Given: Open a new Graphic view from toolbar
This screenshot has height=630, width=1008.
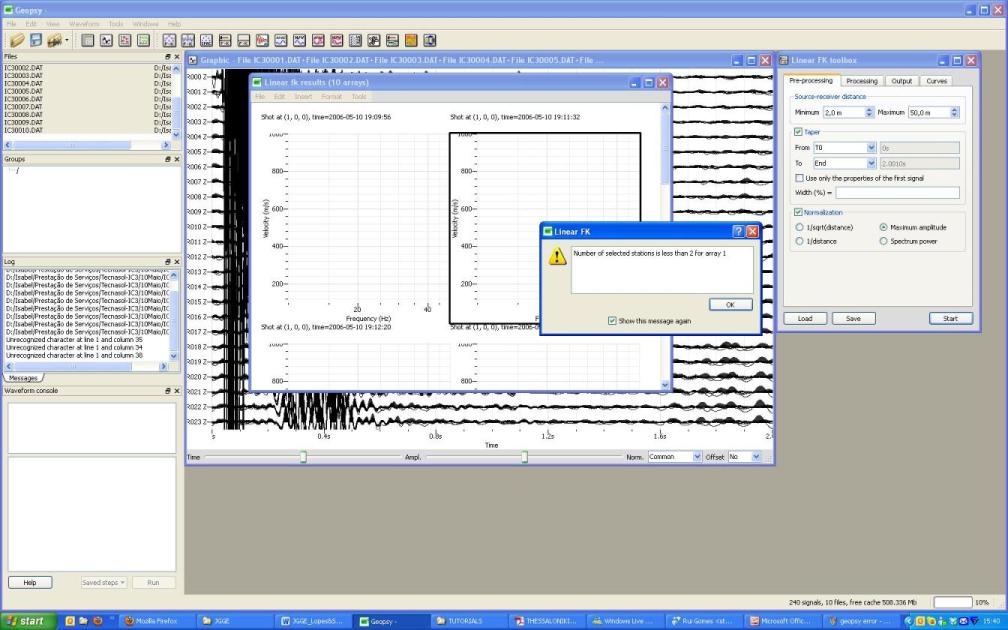Looking at the screenshot, I should [107, 41].
